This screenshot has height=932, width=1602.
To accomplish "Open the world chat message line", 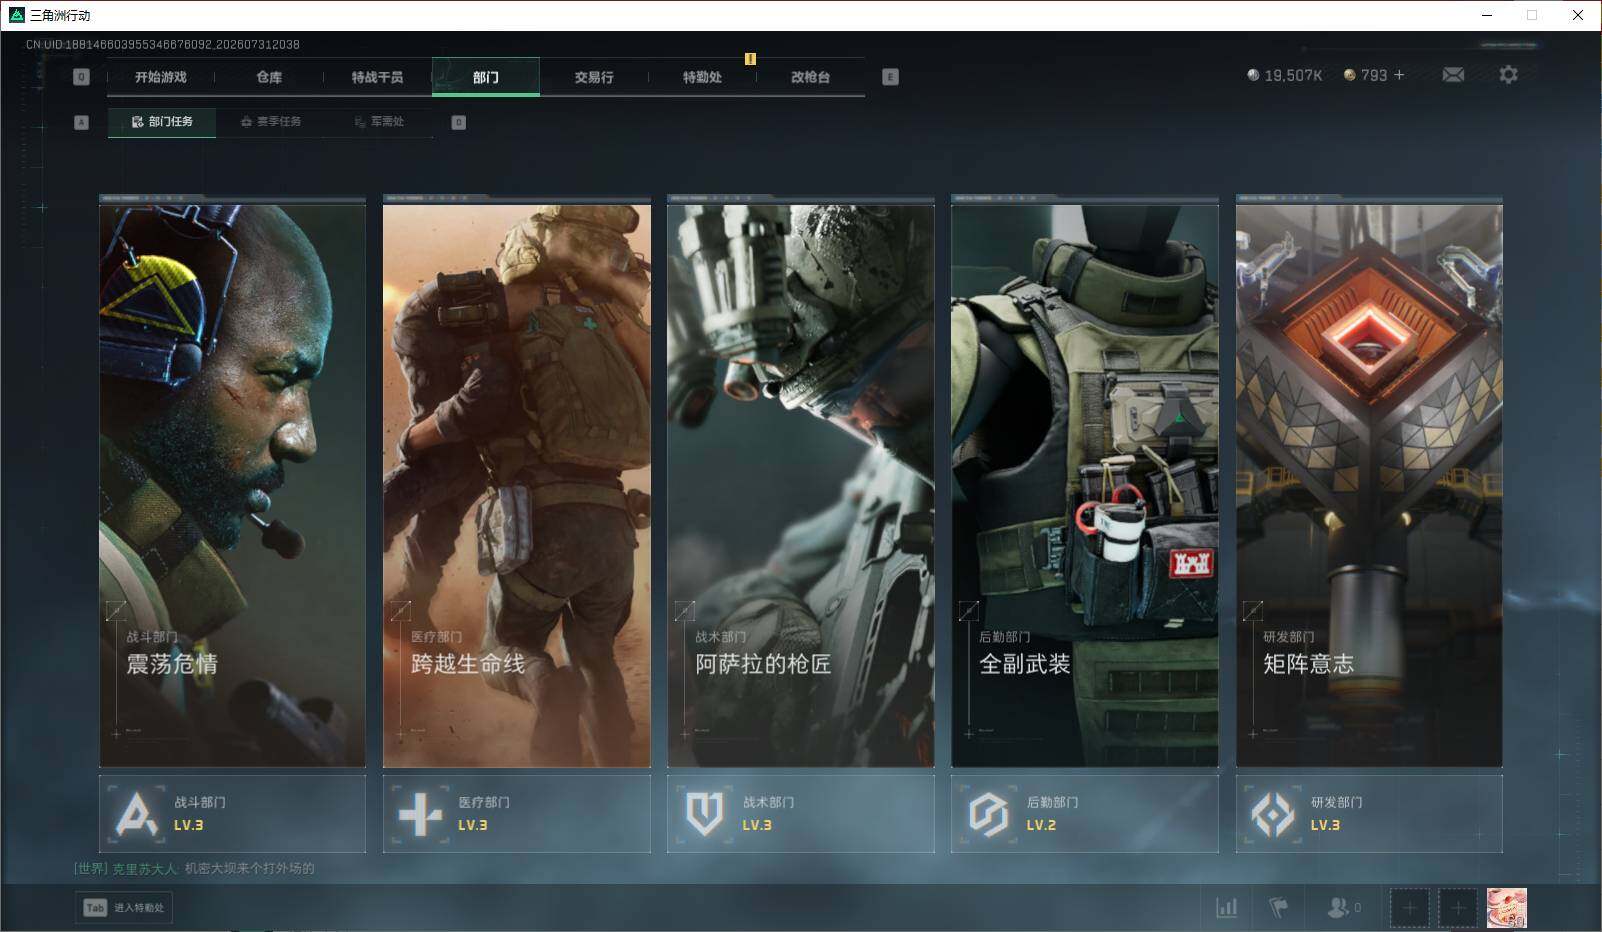I will [194, 868].
